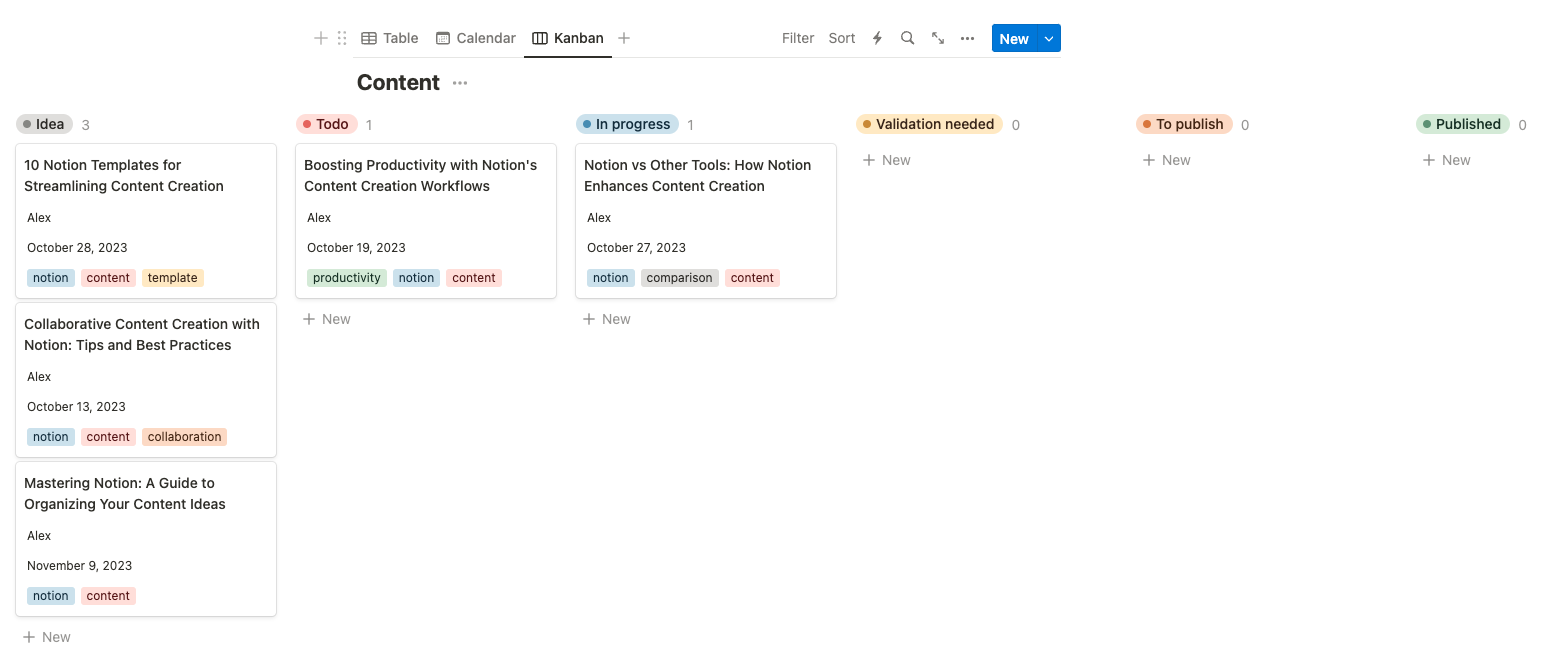The image size is (1562, 655).
Task: Click the drag handle dots beside Table tab
Action: tap(342, 38)
